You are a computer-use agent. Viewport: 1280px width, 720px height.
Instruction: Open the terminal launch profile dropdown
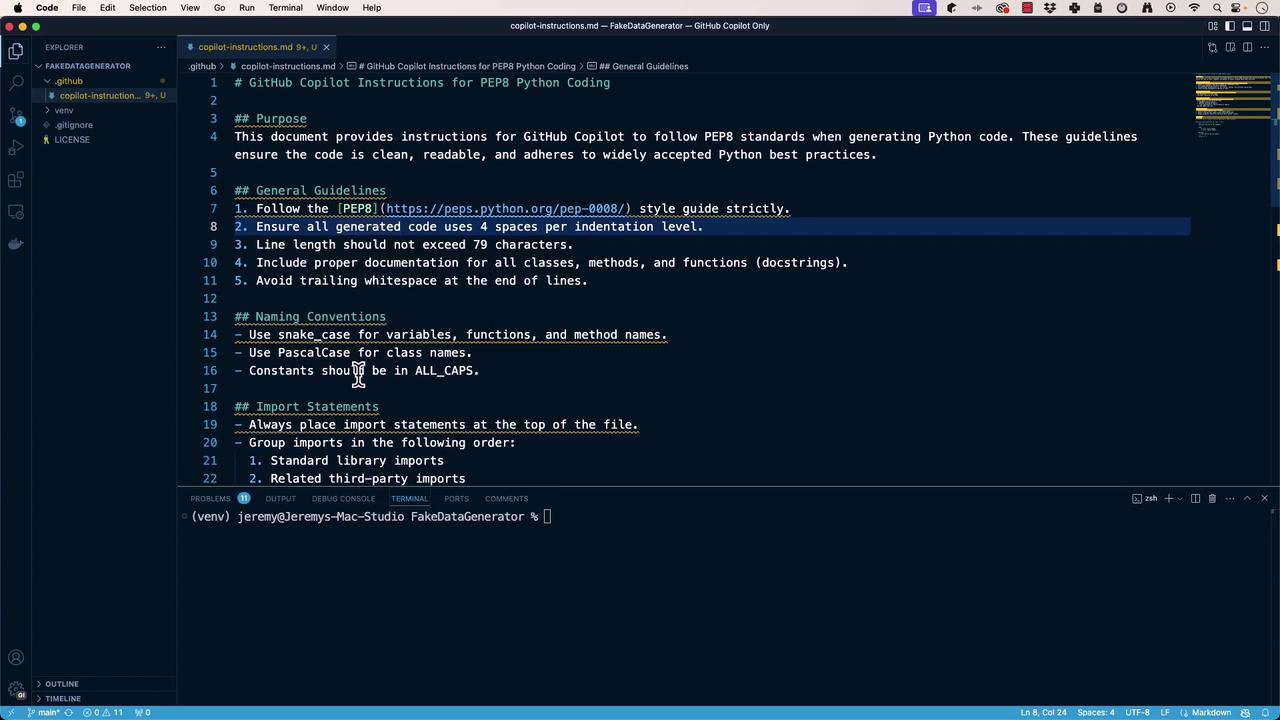tap(1180, 498)
